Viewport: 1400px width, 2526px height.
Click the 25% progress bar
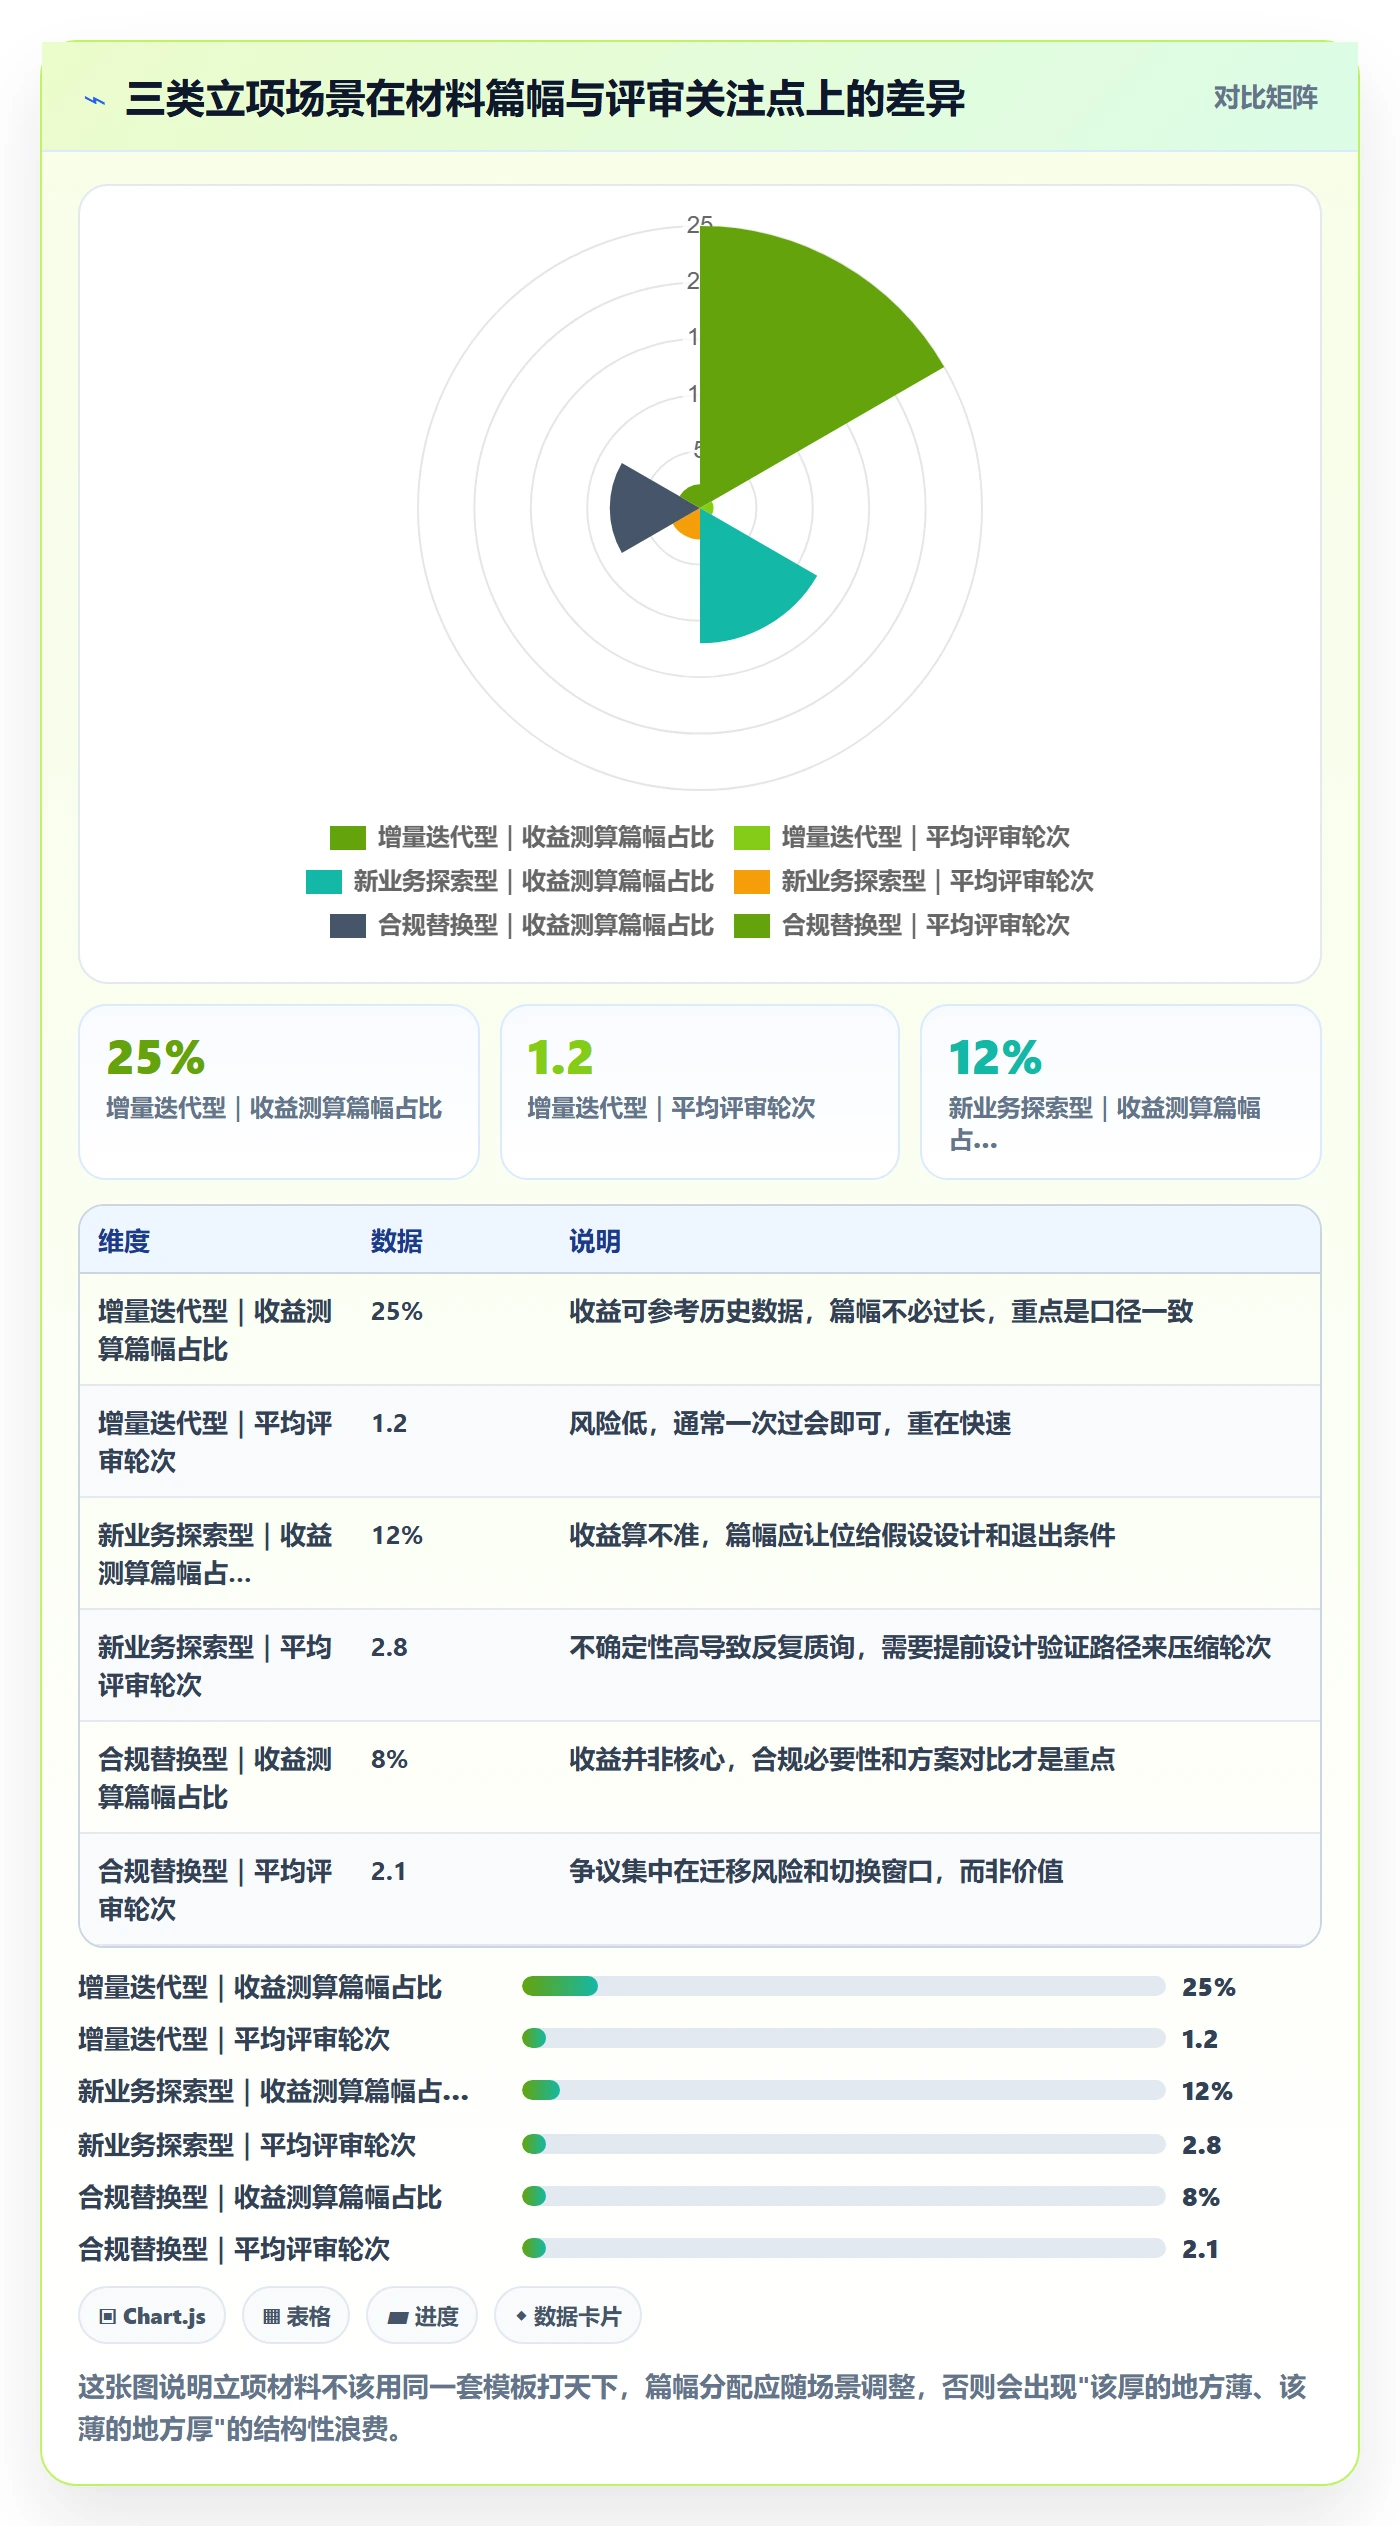coord(843,1986)
